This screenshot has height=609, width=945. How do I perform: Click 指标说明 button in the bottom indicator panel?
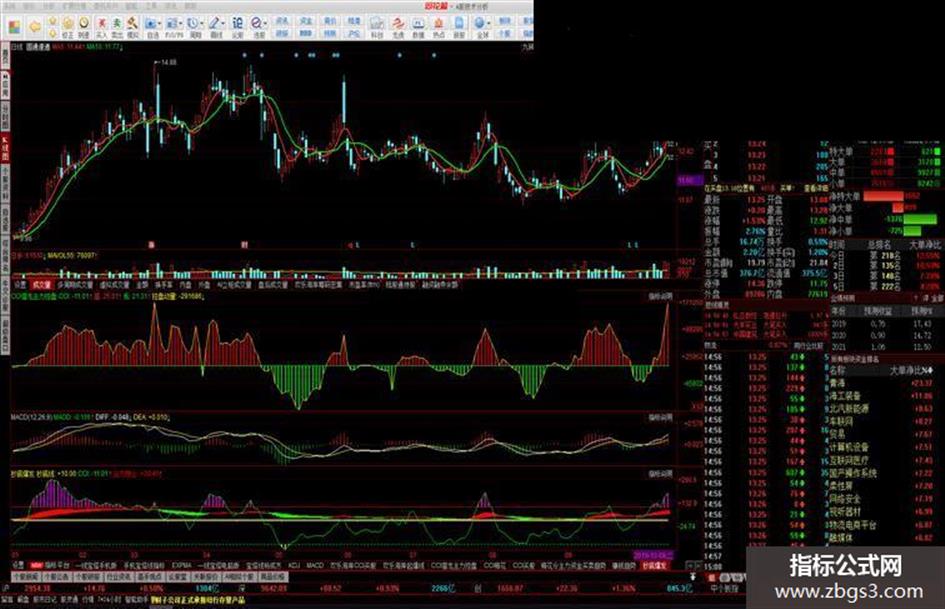click(660, 474)
